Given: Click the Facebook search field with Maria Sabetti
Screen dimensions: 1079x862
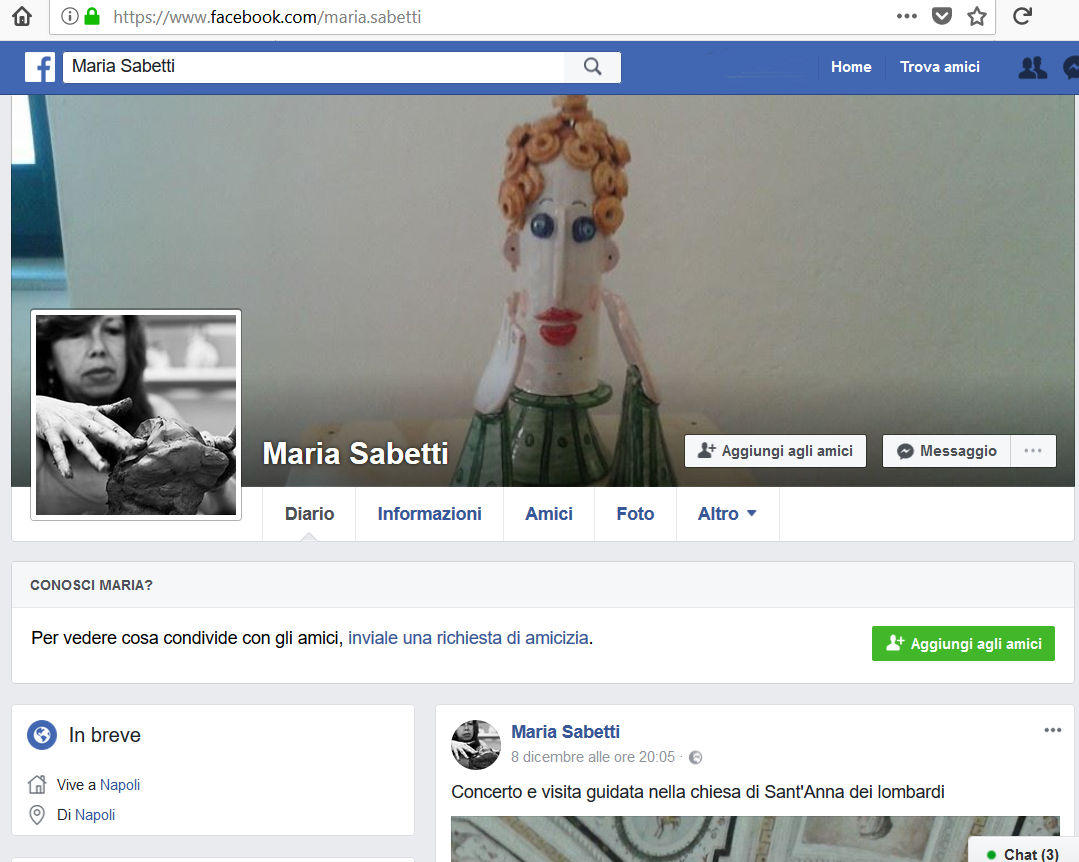Looking at the screenshot, I should pyautogui.click(x=314, y=67).
